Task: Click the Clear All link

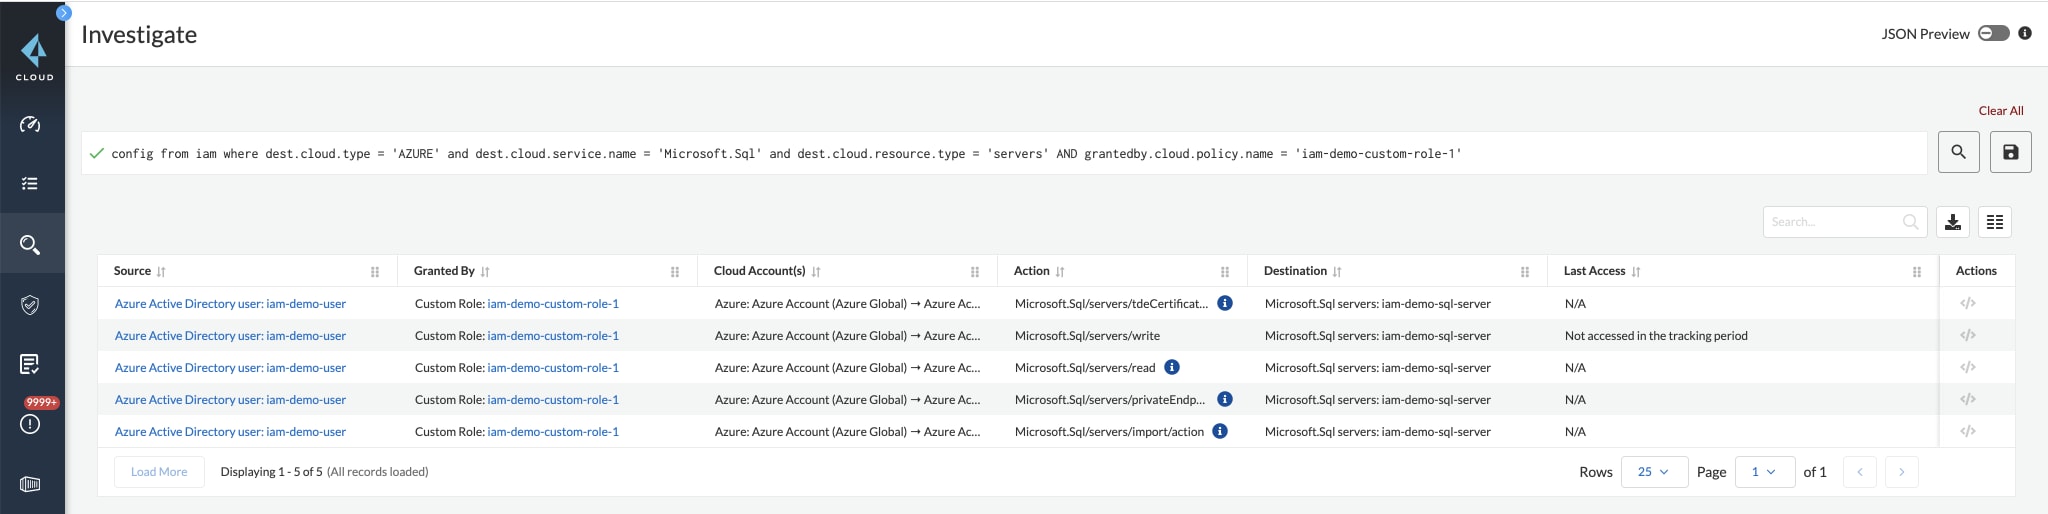Action: pos(2001,111)
